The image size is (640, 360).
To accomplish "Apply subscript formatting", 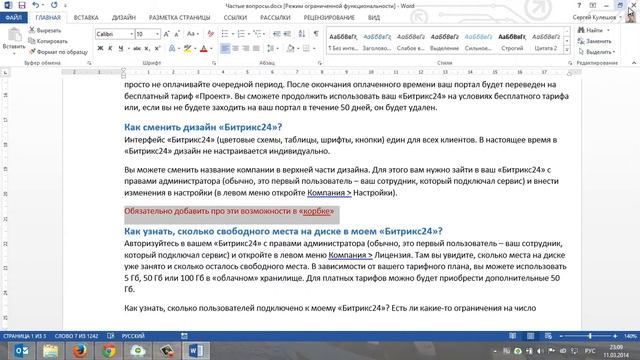I will pyautogui.click(x=147, y=49).
